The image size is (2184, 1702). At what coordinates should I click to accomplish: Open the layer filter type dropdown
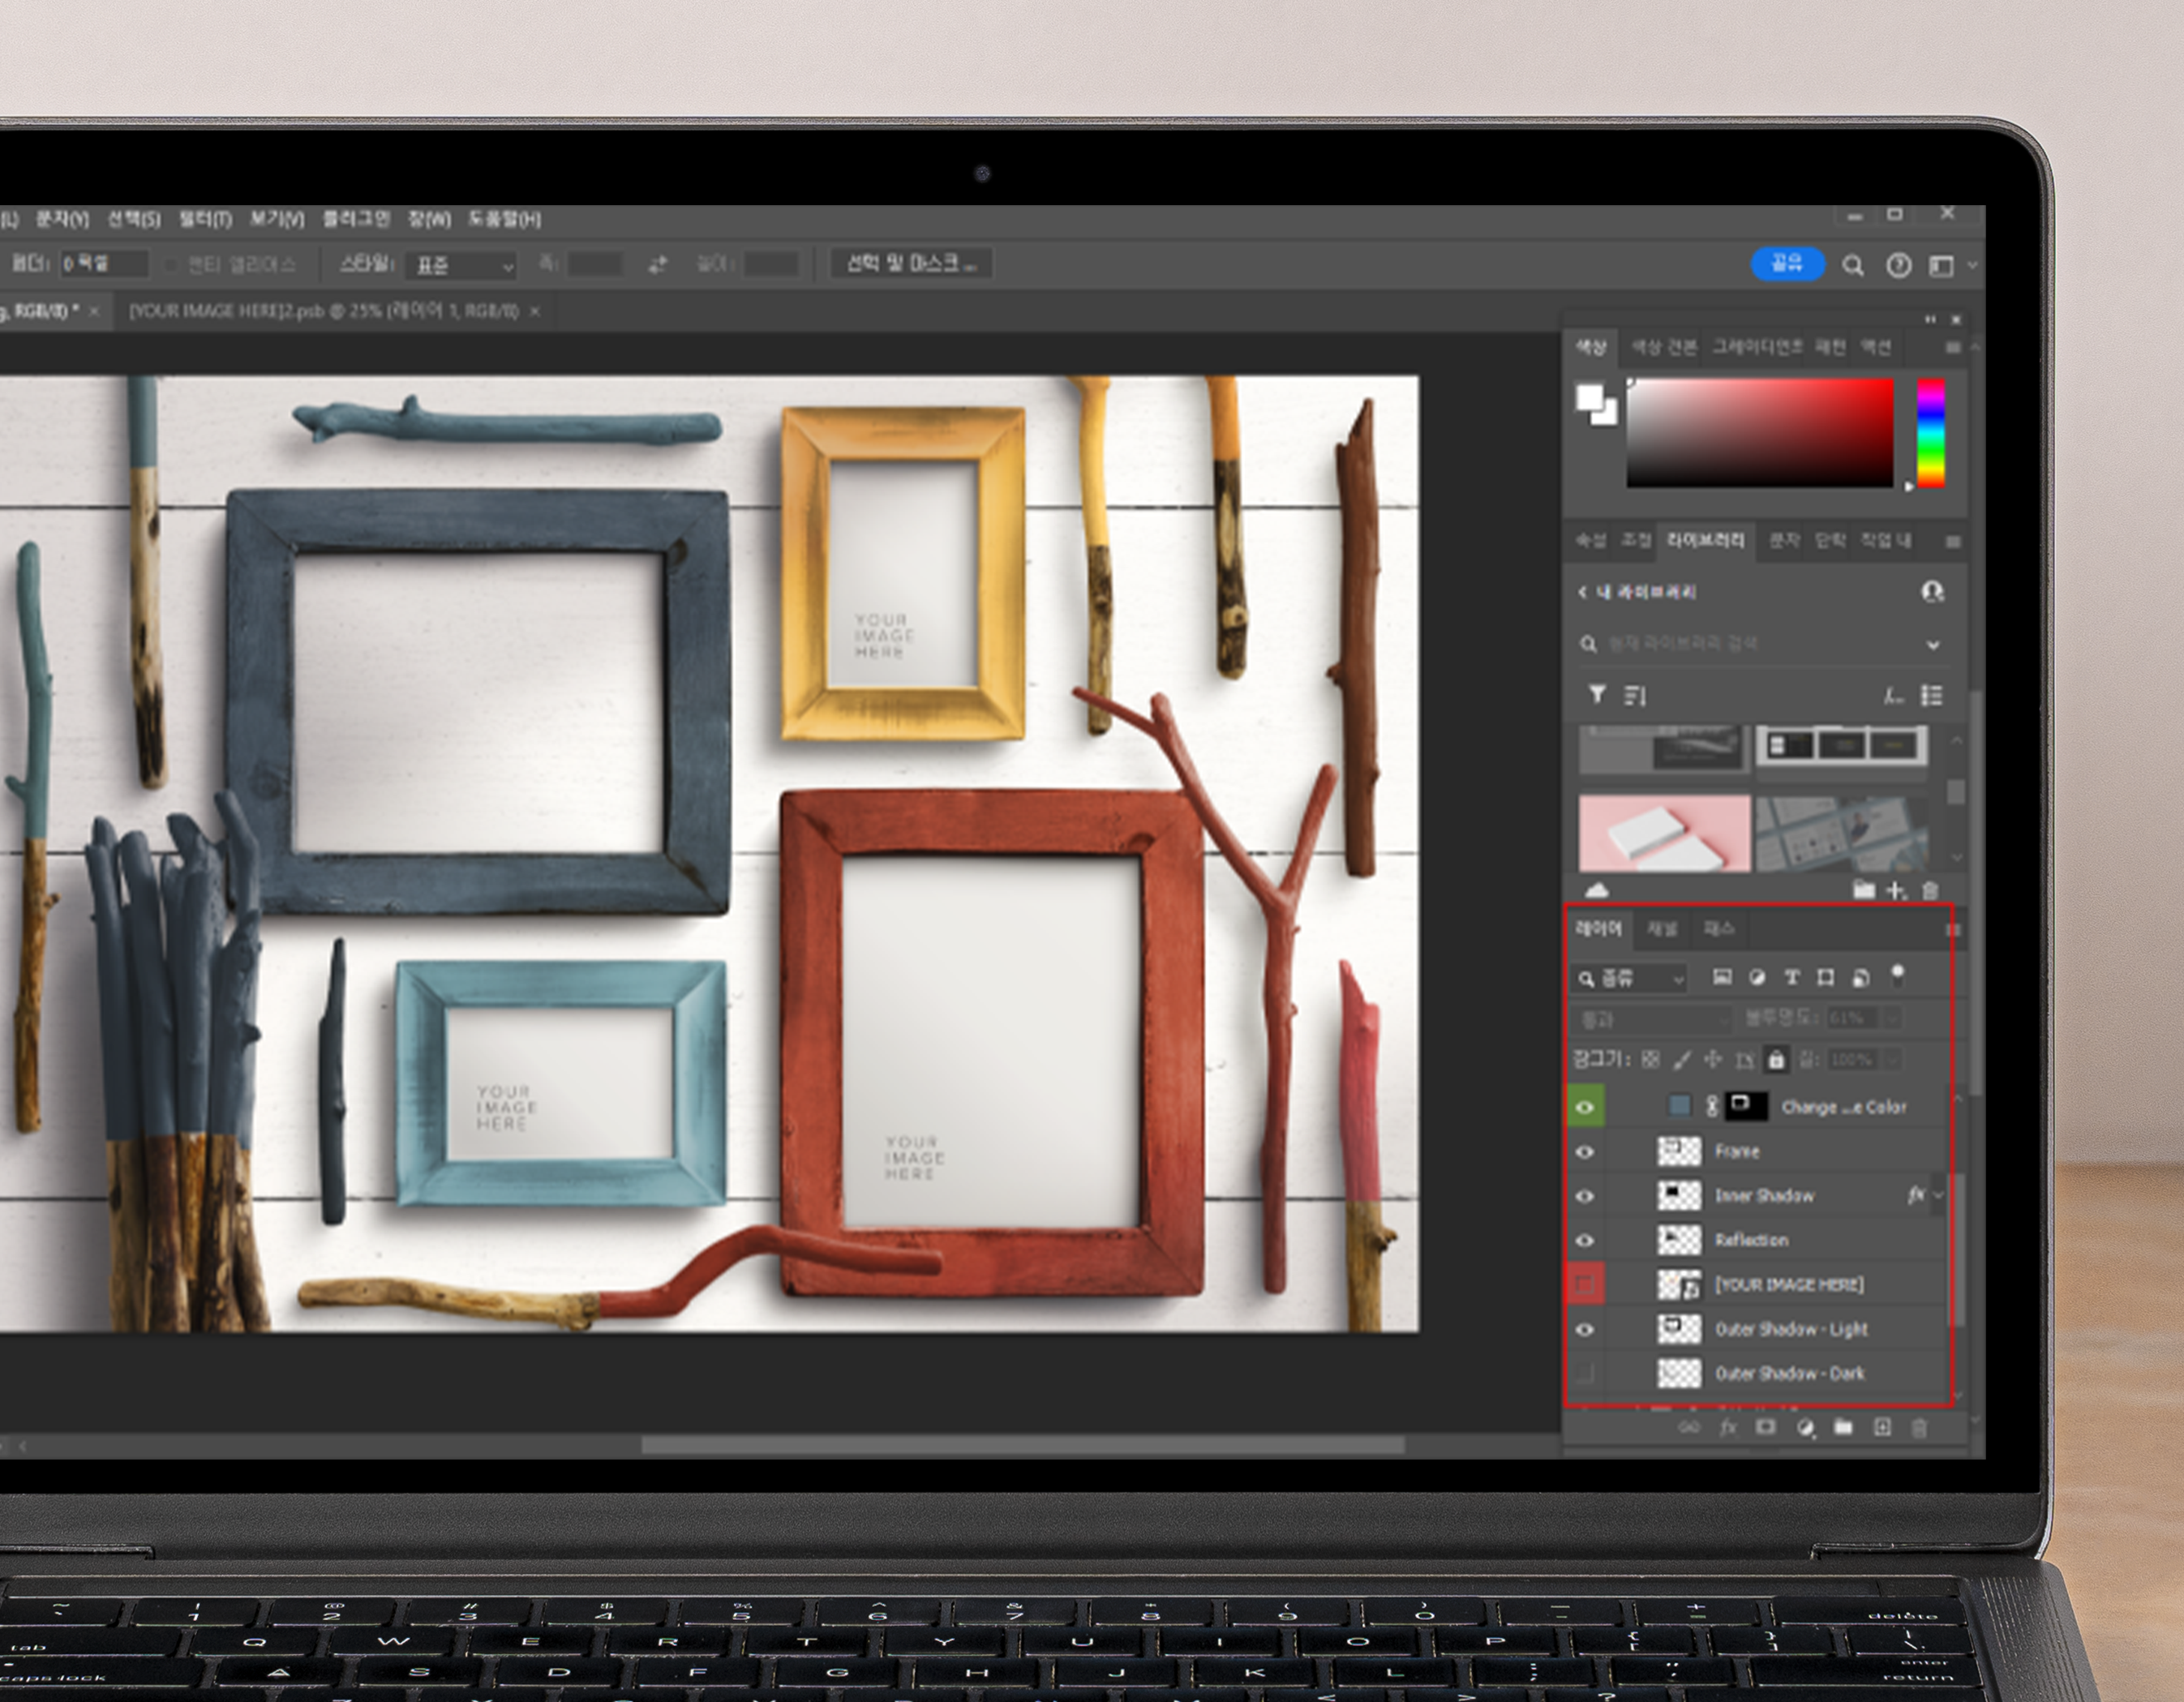[x=1631, y=978]
